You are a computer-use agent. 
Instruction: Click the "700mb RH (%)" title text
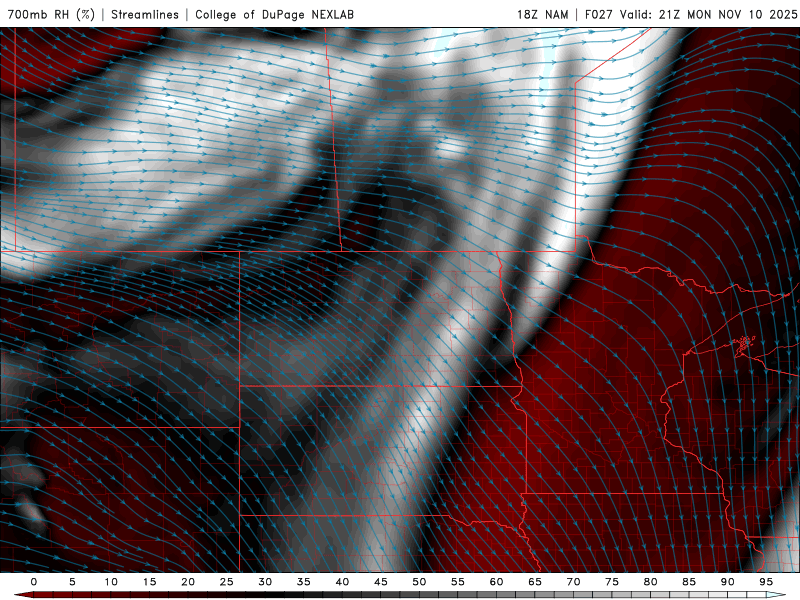[51, 14]
